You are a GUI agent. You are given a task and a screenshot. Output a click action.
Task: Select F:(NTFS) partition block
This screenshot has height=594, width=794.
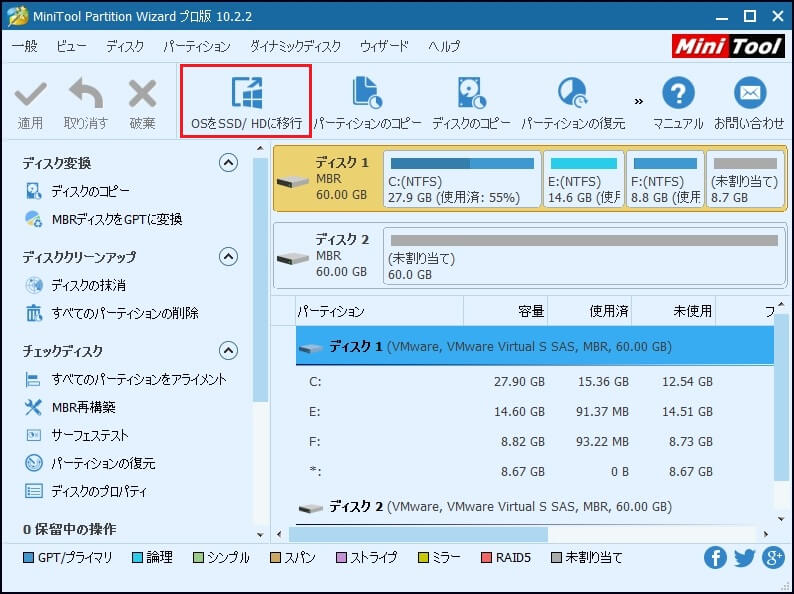(x=665, y=179)
